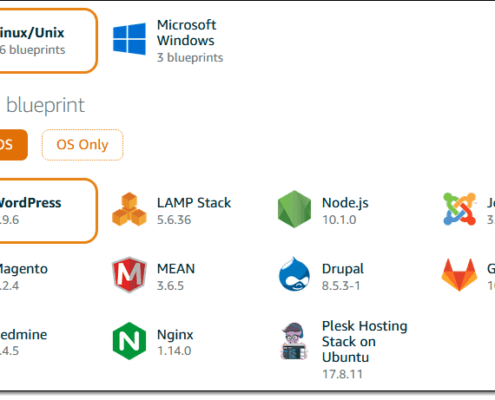
Task: Click the '3 blueprints' text
Action: (190, 58)
